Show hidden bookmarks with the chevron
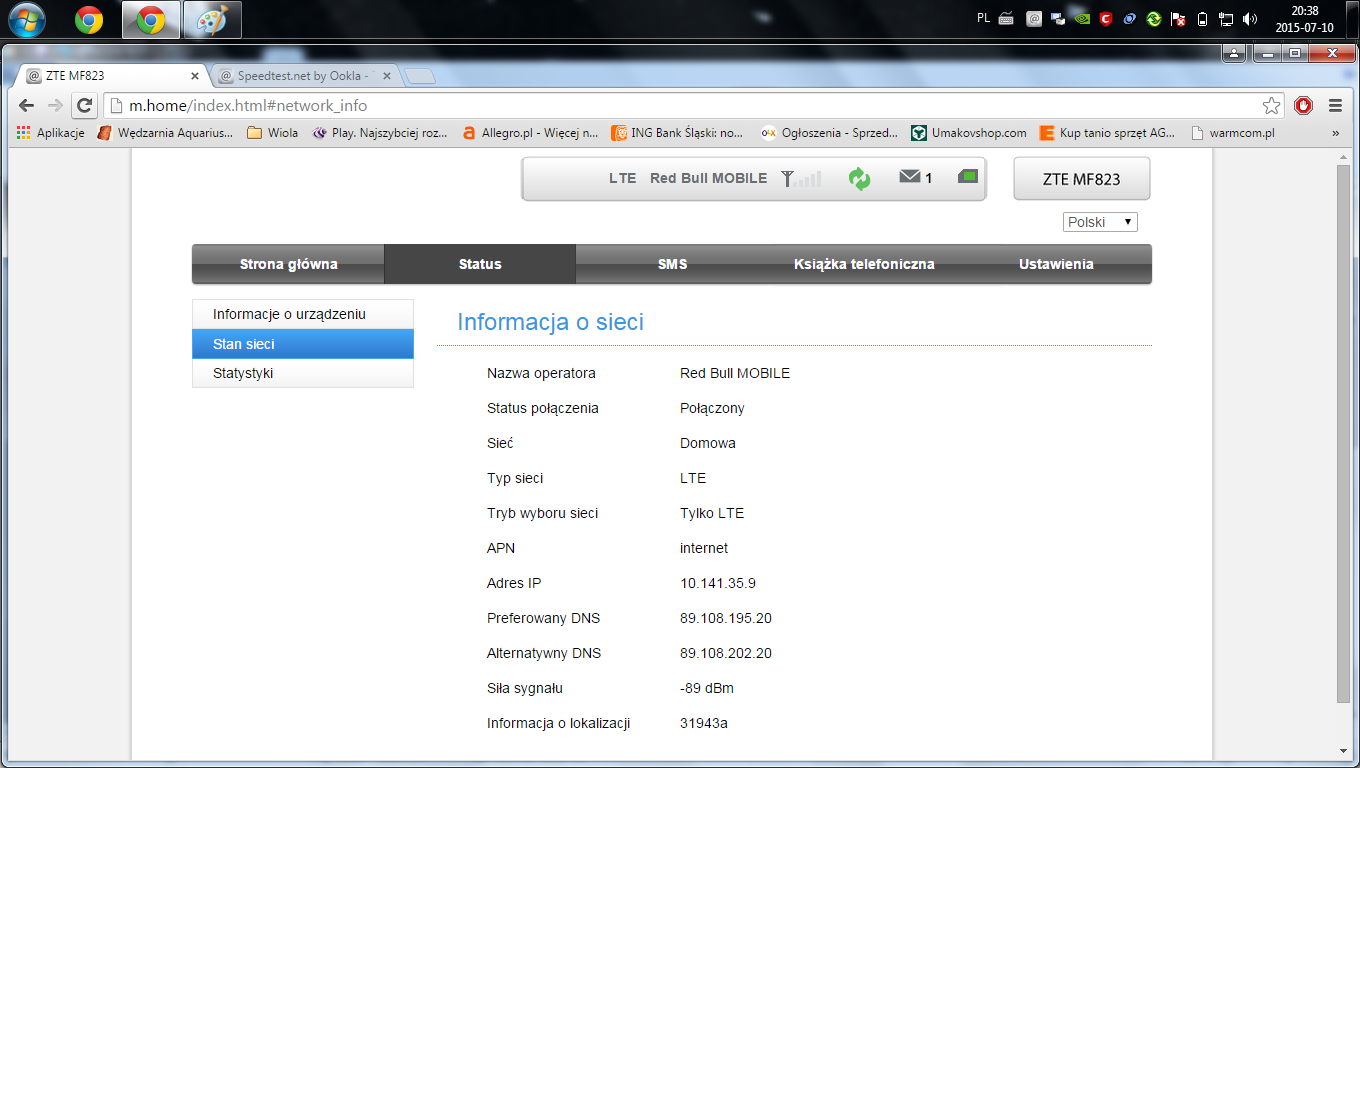Screen dimensions: 1360x1096 click(1335, 133)
